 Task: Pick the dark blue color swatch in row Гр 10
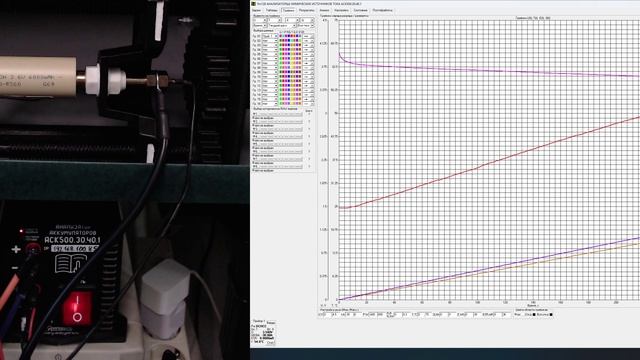pyautogui.click(x=289, y=76)
